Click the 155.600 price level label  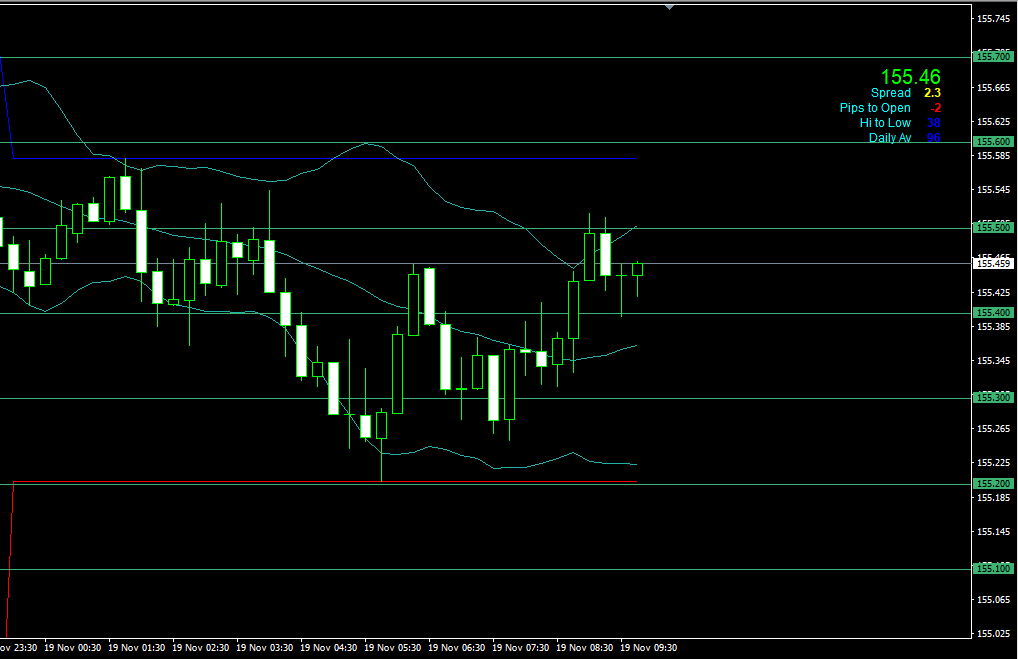[x=992, y=142]
